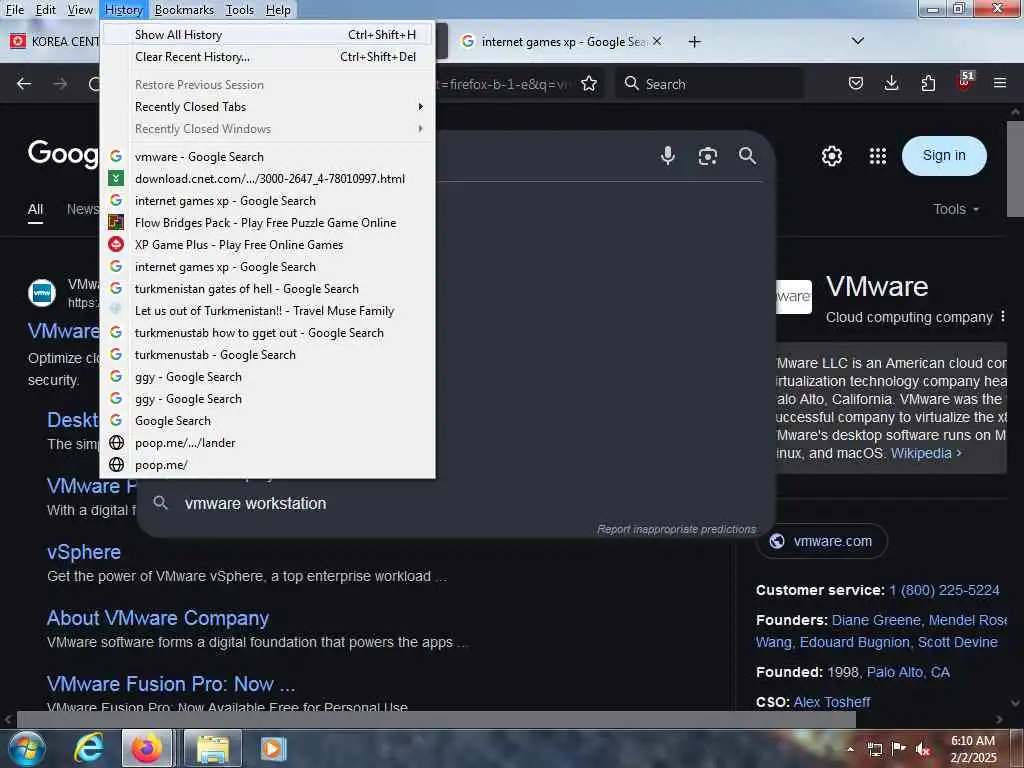Select the All results tab
Screen dimensions: 1024x768
[35, 210]
